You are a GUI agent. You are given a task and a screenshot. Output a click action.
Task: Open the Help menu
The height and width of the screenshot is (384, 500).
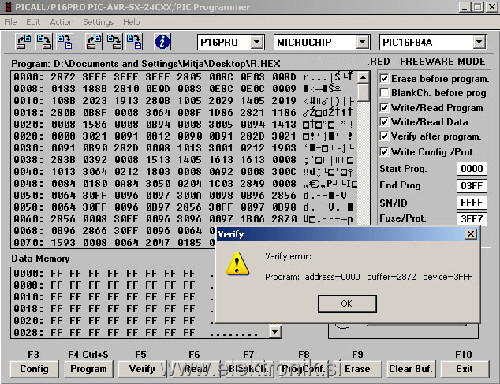coord(131,22)
